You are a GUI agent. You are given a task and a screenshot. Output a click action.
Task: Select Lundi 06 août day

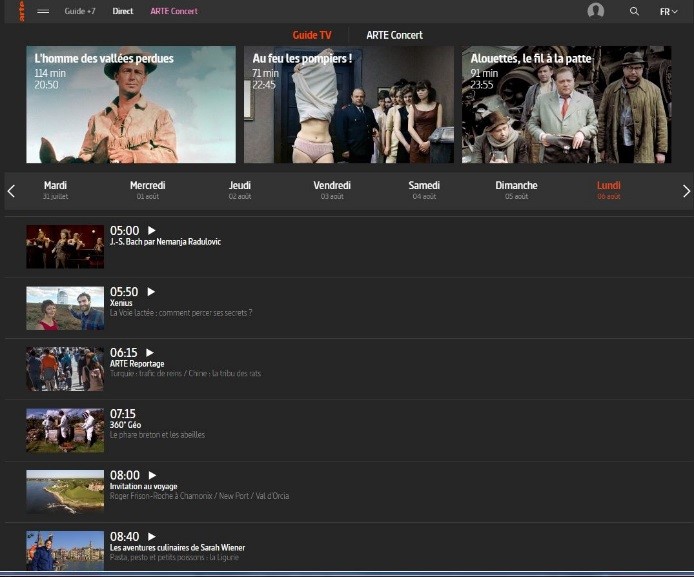coord(609,190)
